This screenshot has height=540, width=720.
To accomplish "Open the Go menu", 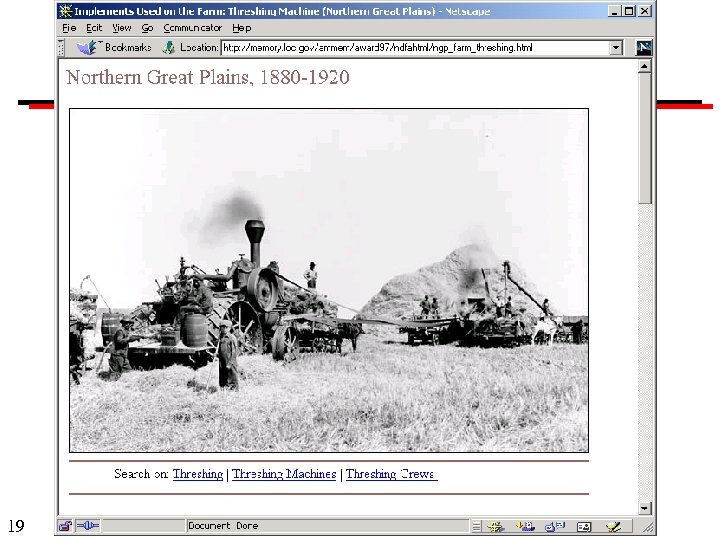I will (x=147, y=28).
